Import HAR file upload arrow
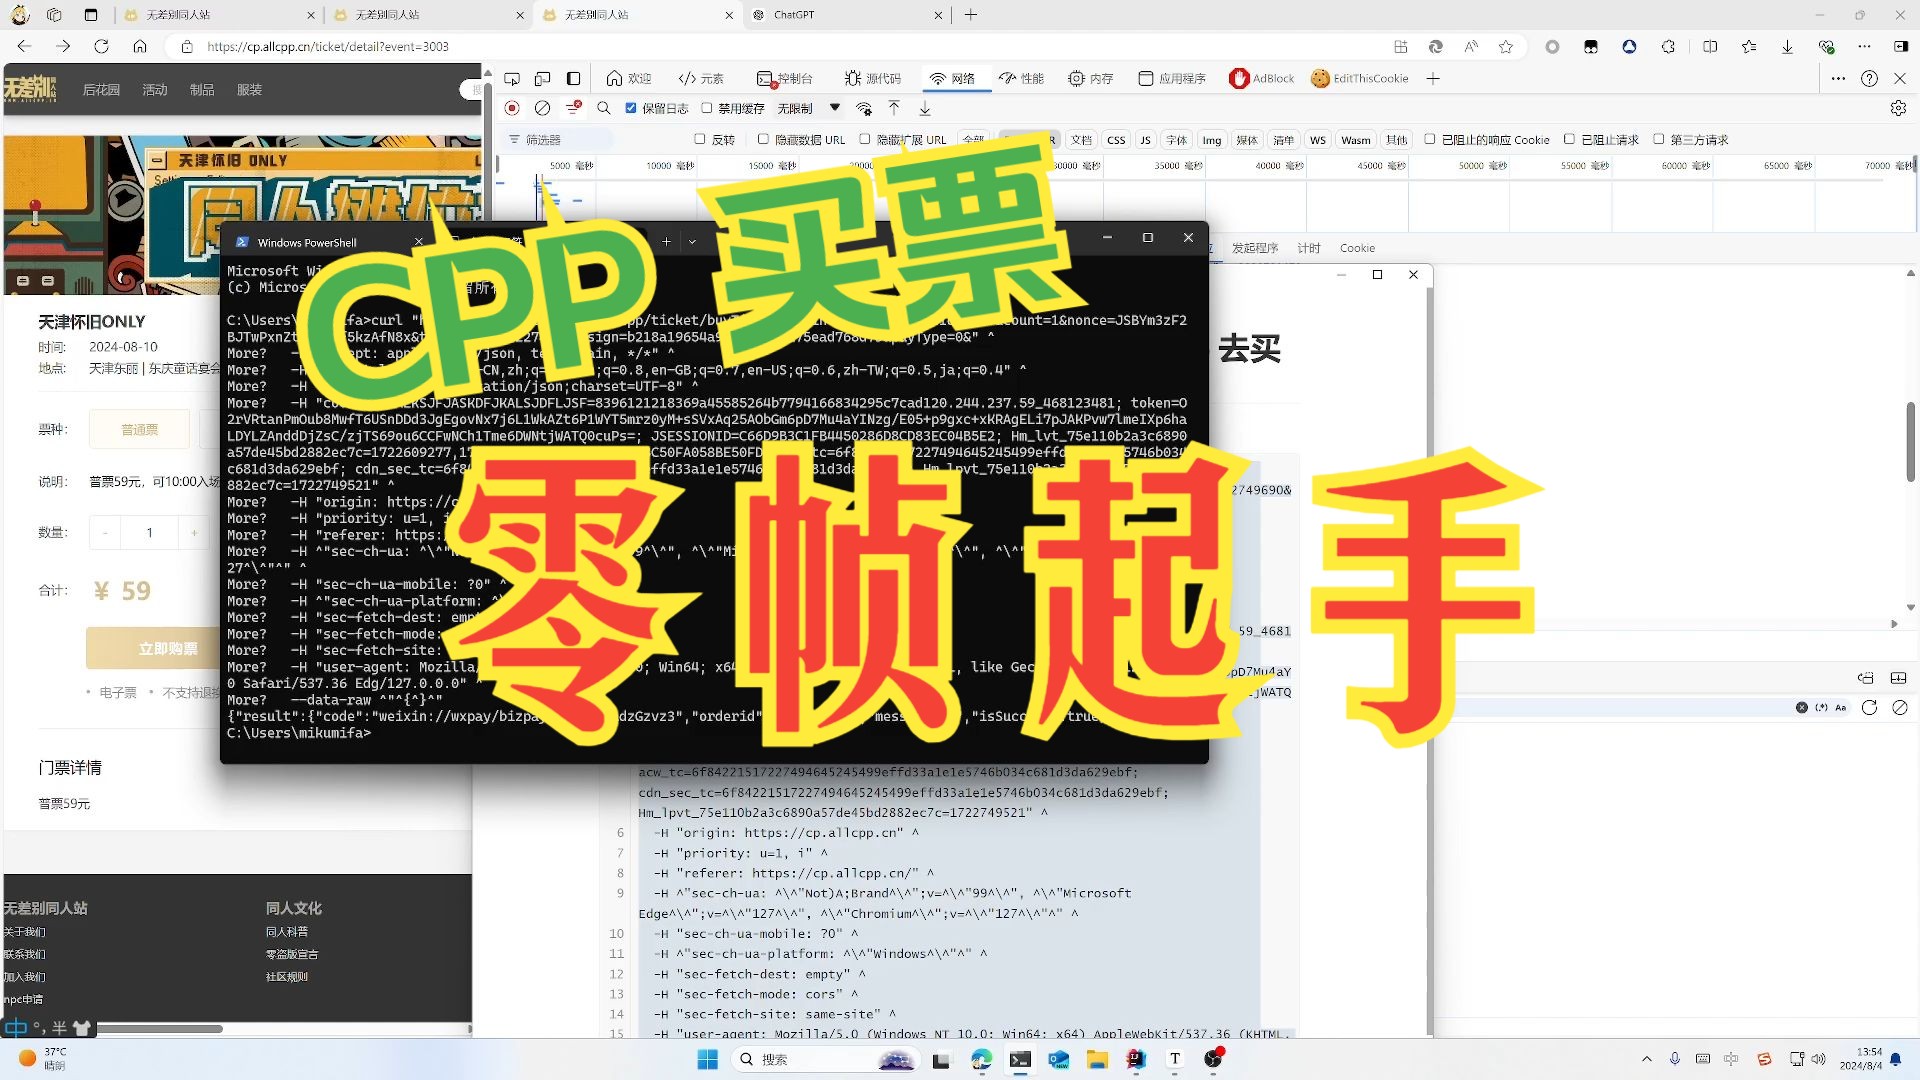1920x1080 pixels. [894, 108]
